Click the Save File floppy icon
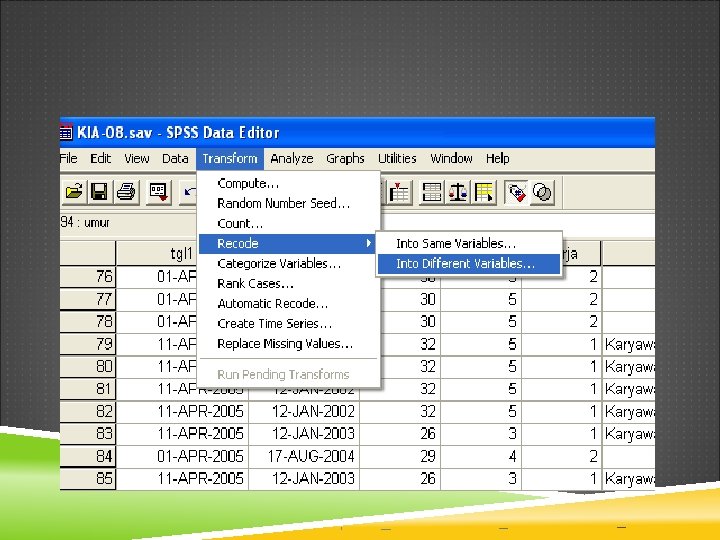 coord(99,191)
